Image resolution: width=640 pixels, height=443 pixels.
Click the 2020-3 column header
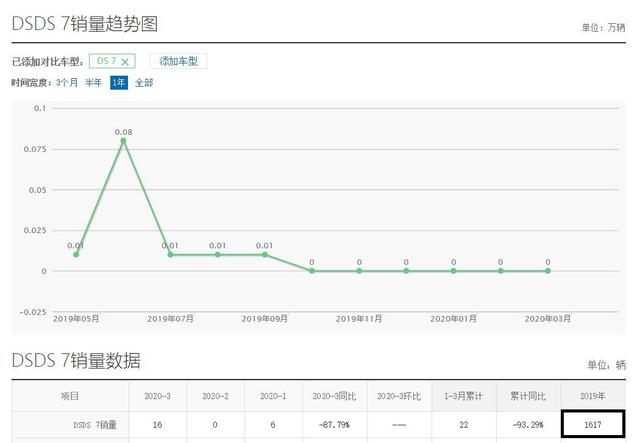pyautogui.click(x=158, y=396)
